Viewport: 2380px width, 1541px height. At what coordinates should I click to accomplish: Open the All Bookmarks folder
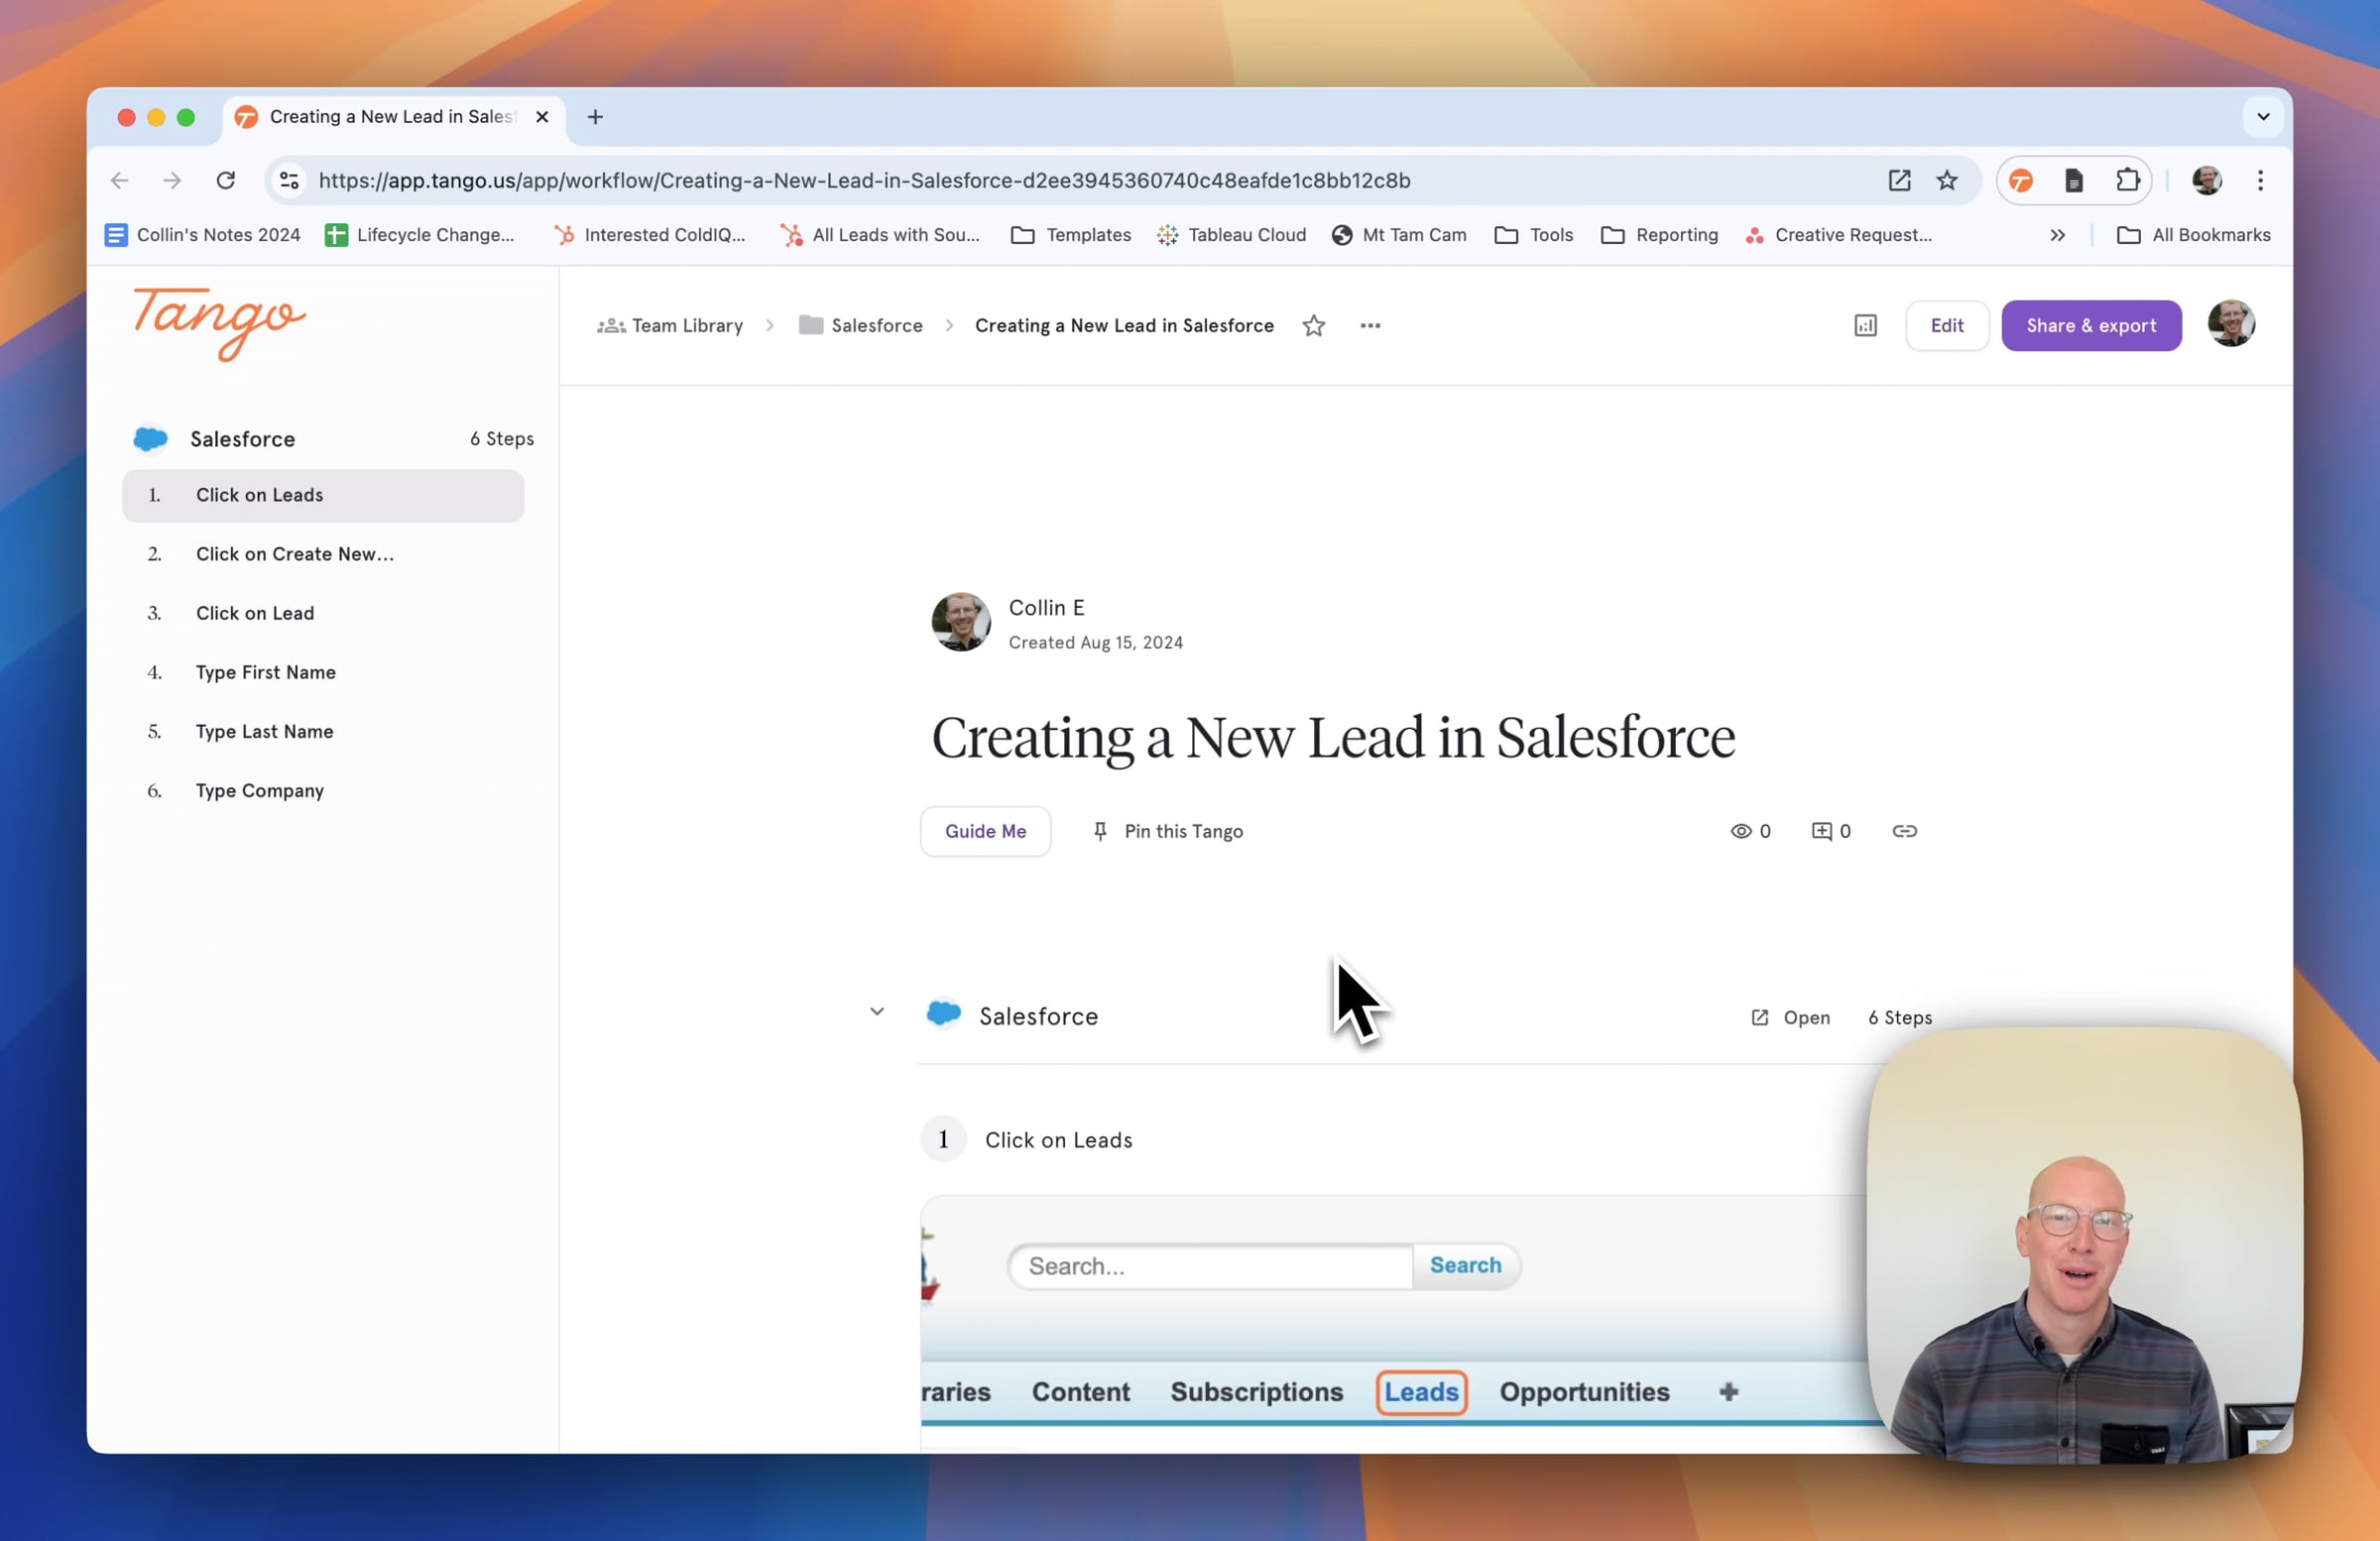2194,235
